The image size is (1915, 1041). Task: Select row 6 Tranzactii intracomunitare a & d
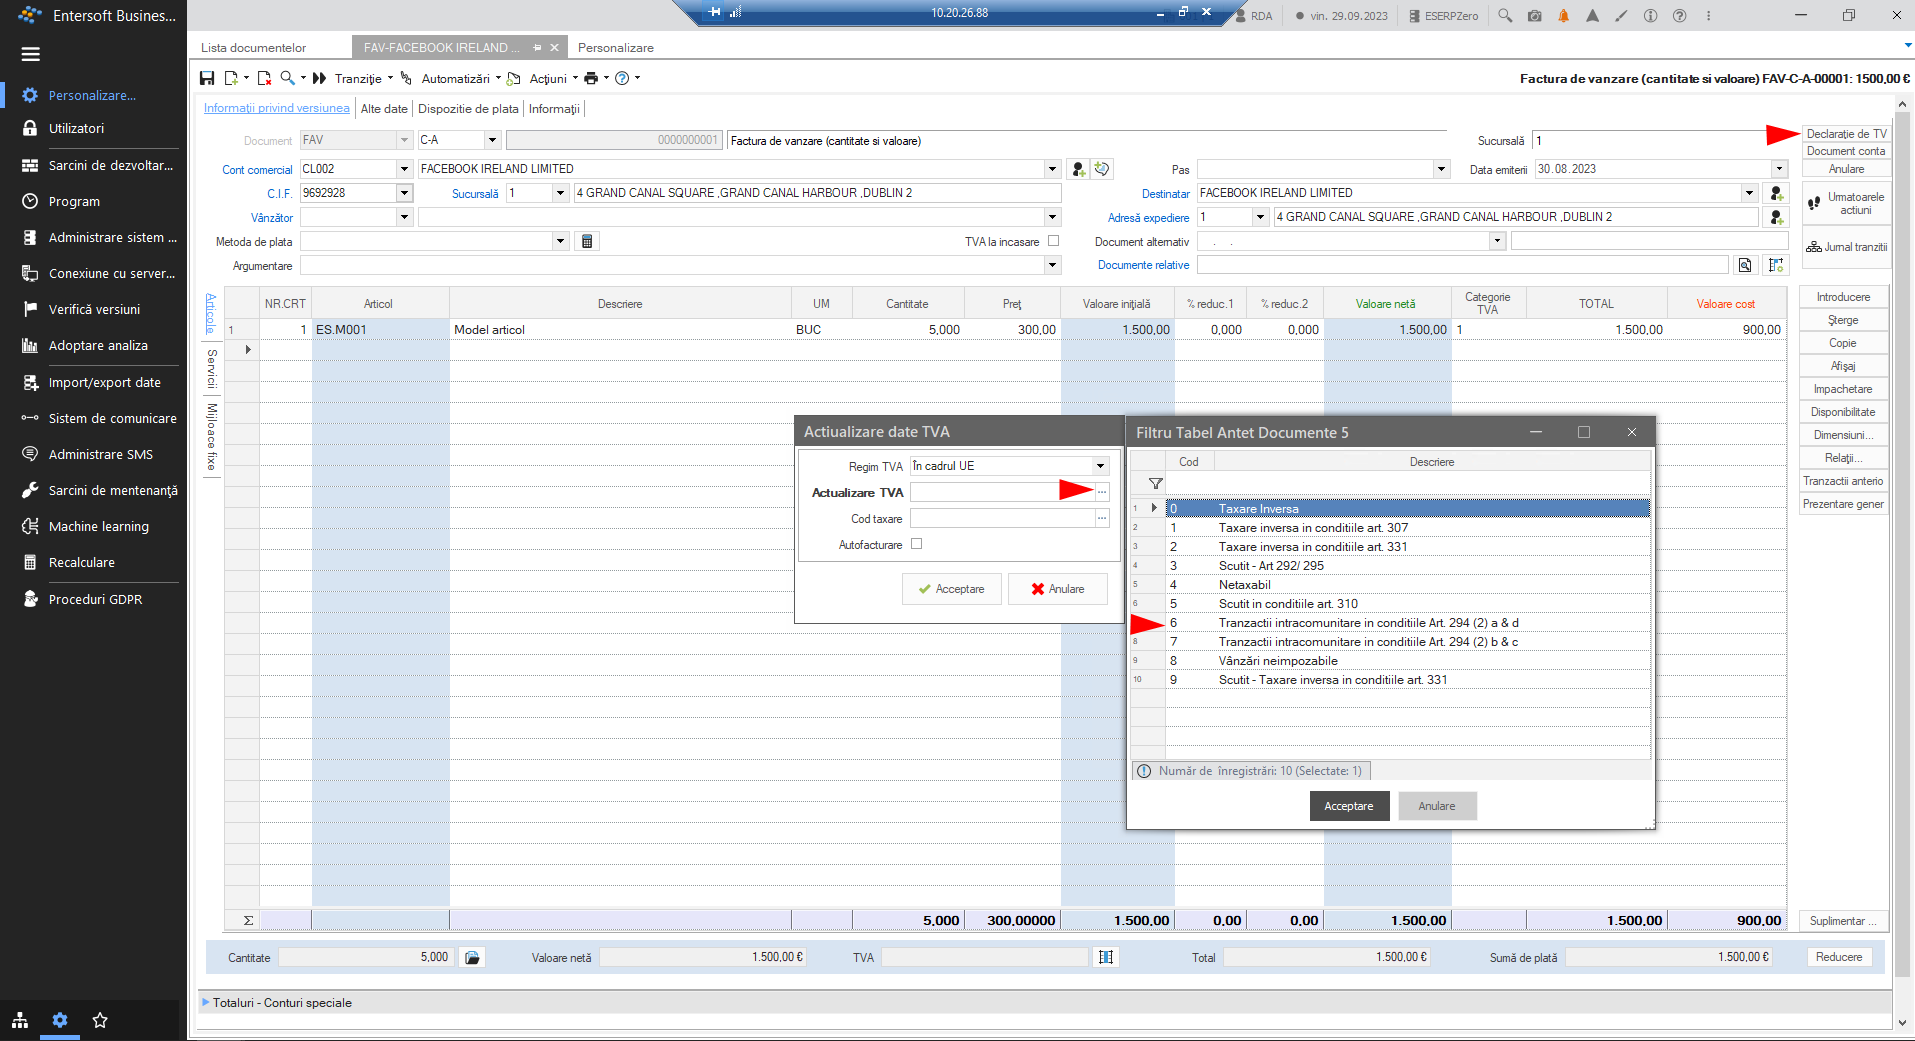point(1407,623)
